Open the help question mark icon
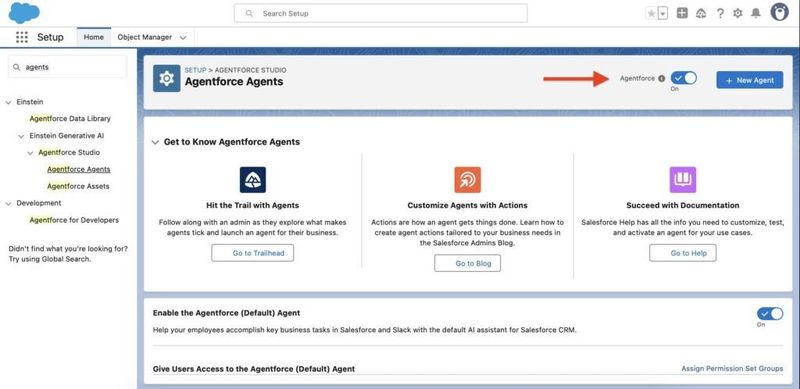The height and width of the screenshot is (389, 800). pyautogui.click(x=720, y=14)
